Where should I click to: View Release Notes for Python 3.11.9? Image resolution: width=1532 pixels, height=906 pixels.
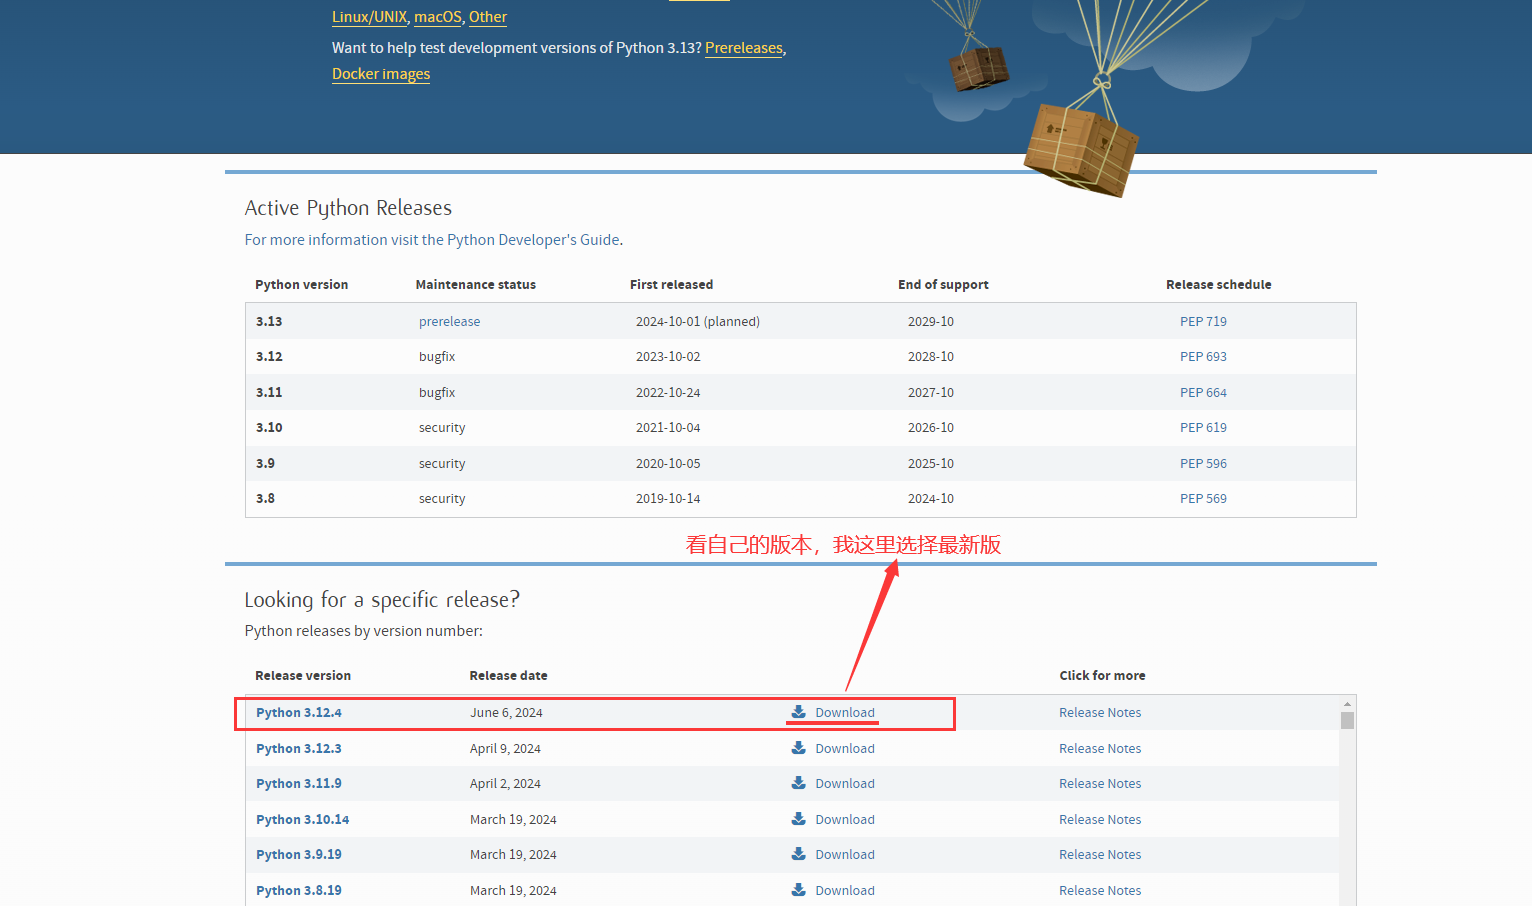click(1100, 783)
